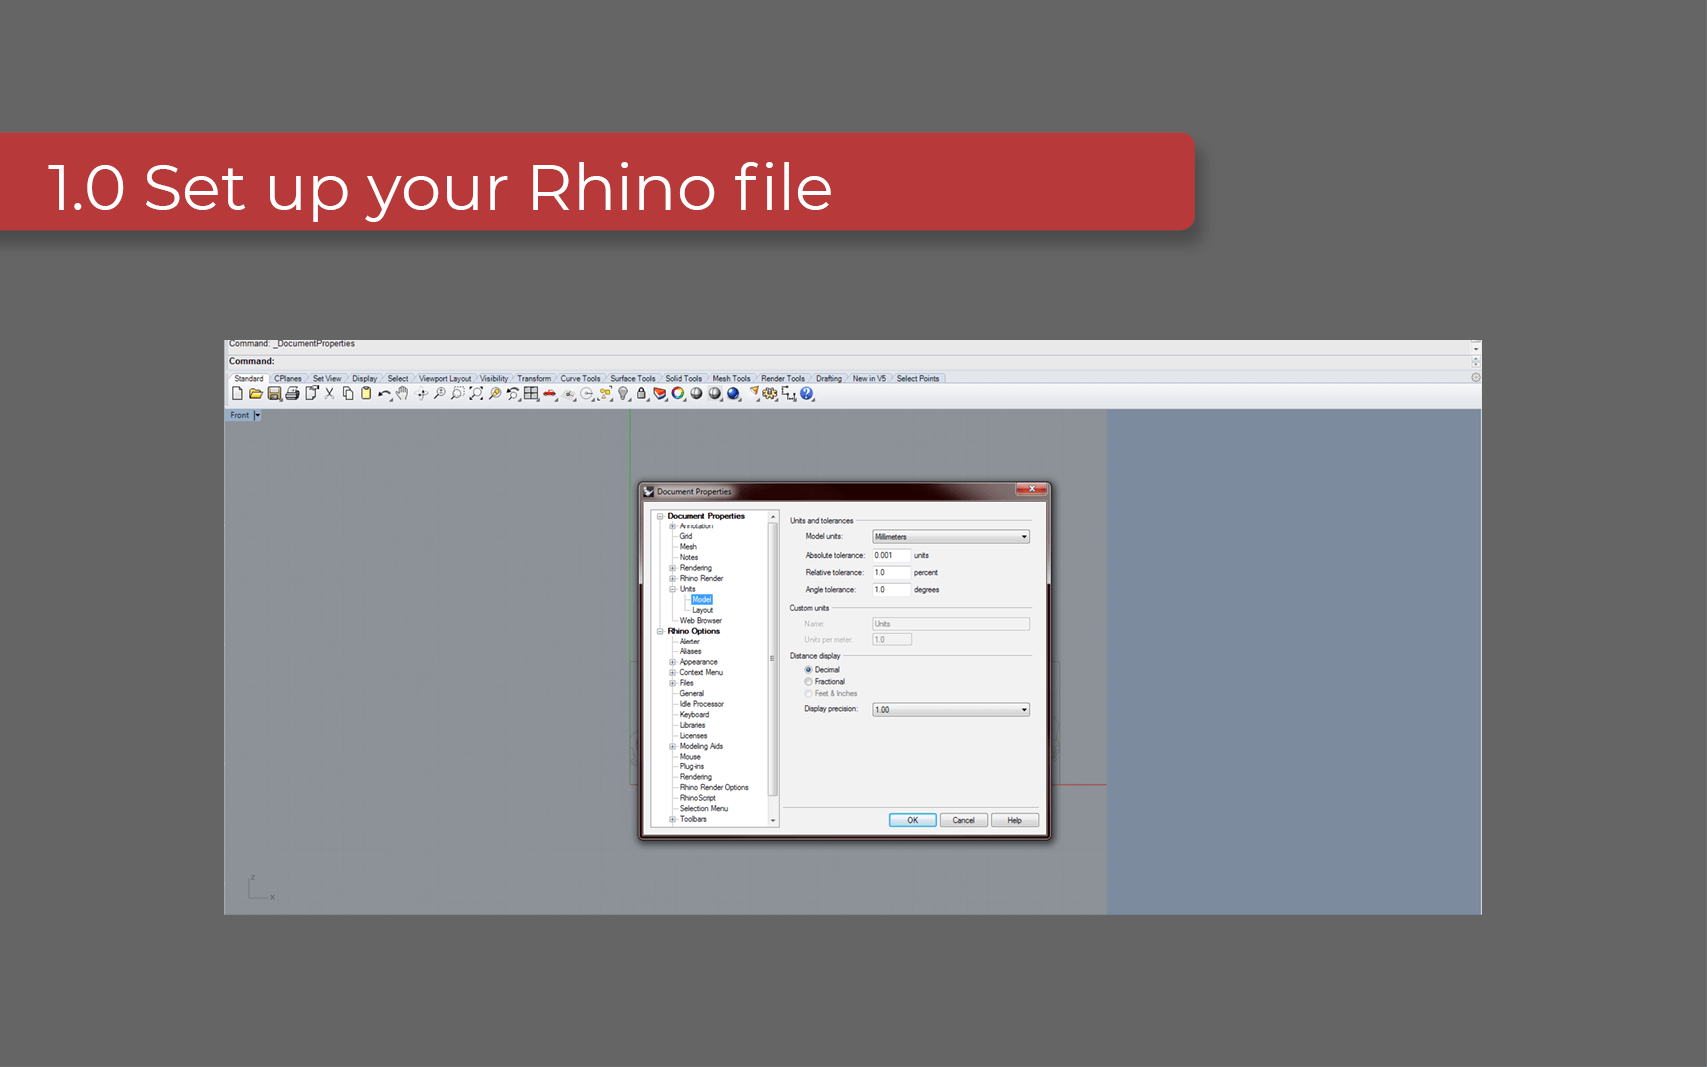1707x1067 pixels.
Task: Switch to the Curve Tools tab
Action: tap(580, 379)
